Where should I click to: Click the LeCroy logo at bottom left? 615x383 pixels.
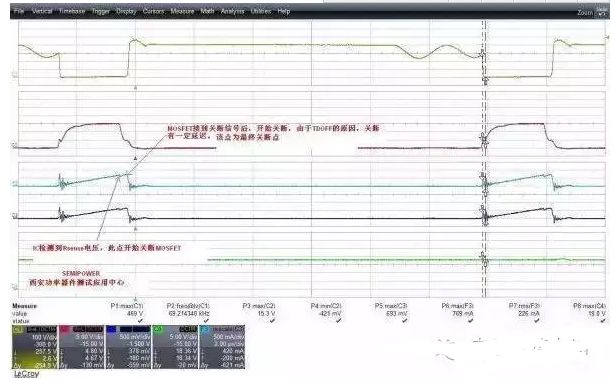click(x=26, y=374)
